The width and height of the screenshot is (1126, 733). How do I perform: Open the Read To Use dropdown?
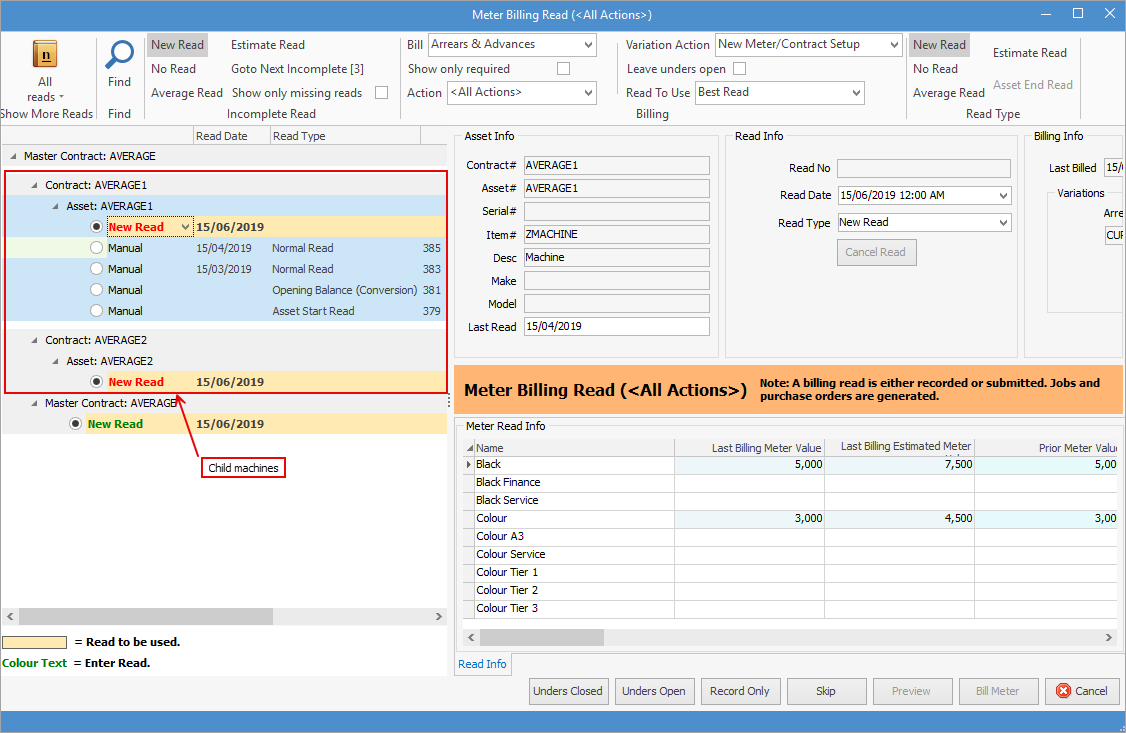[x=856, y=93]
